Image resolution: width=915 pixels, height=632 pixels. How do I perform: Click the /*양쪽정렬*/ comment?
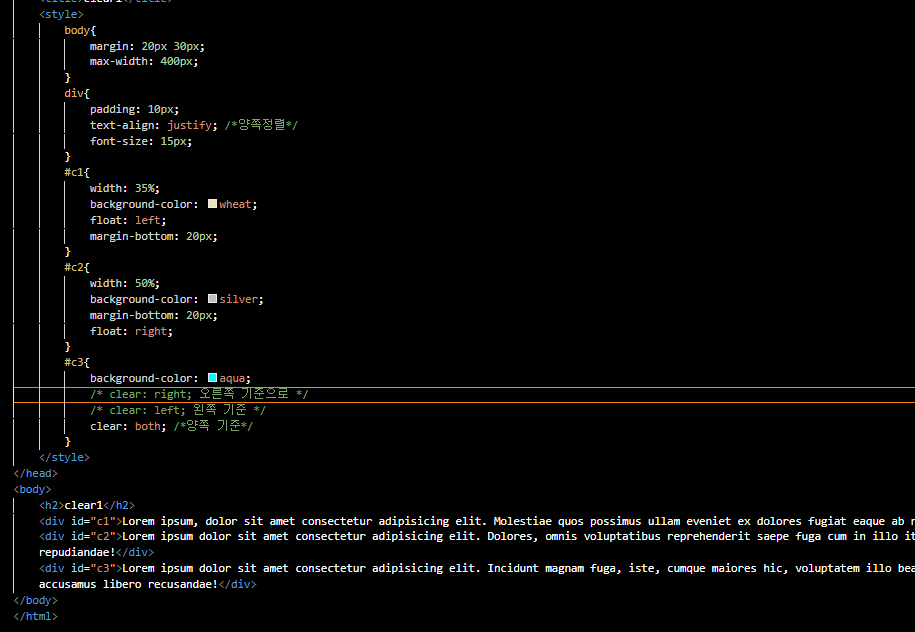point(261,125)
